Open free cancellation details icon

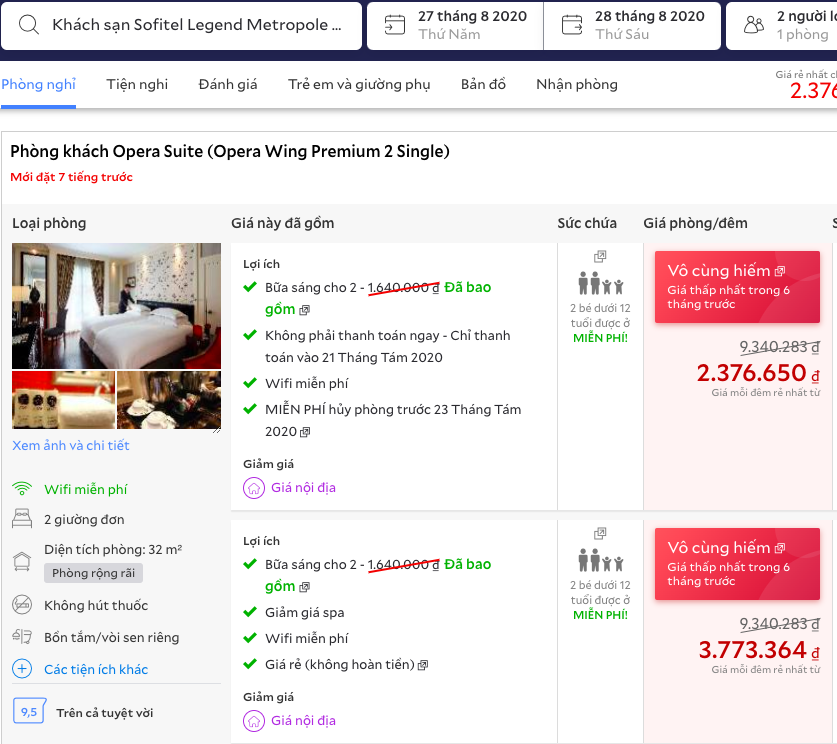[x=305, y=432]
